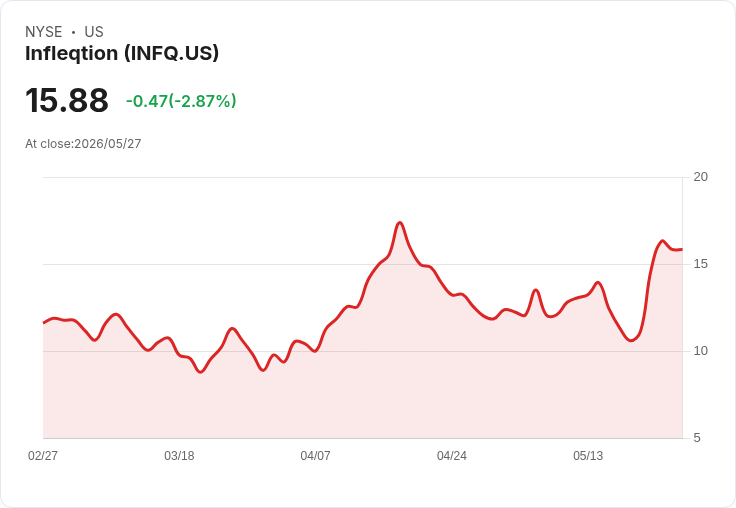Click the 03/18 date label on x-axis
Image resolution: width=736 pixels, height=508 pixels.
(x=179, y=456)
